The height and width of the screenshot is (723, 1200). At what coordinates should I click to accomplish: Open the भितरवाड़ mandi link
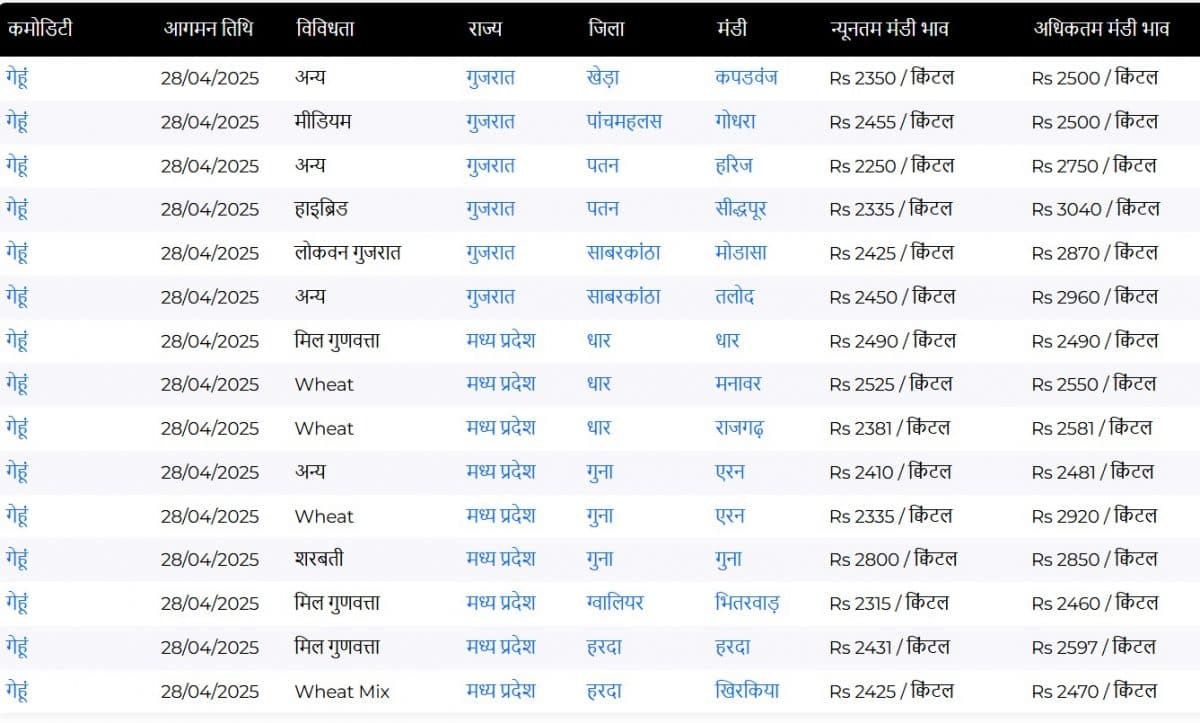746,603
